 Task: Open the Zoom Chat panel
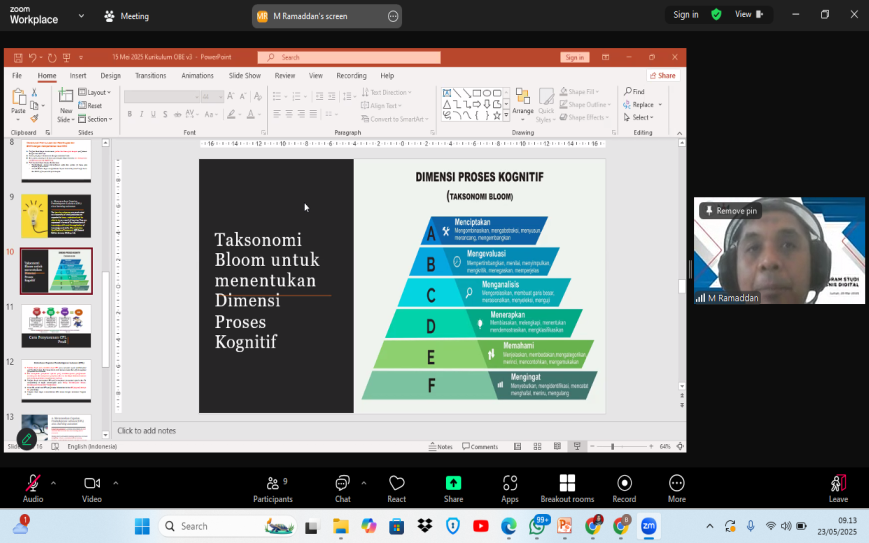(342, 484)
